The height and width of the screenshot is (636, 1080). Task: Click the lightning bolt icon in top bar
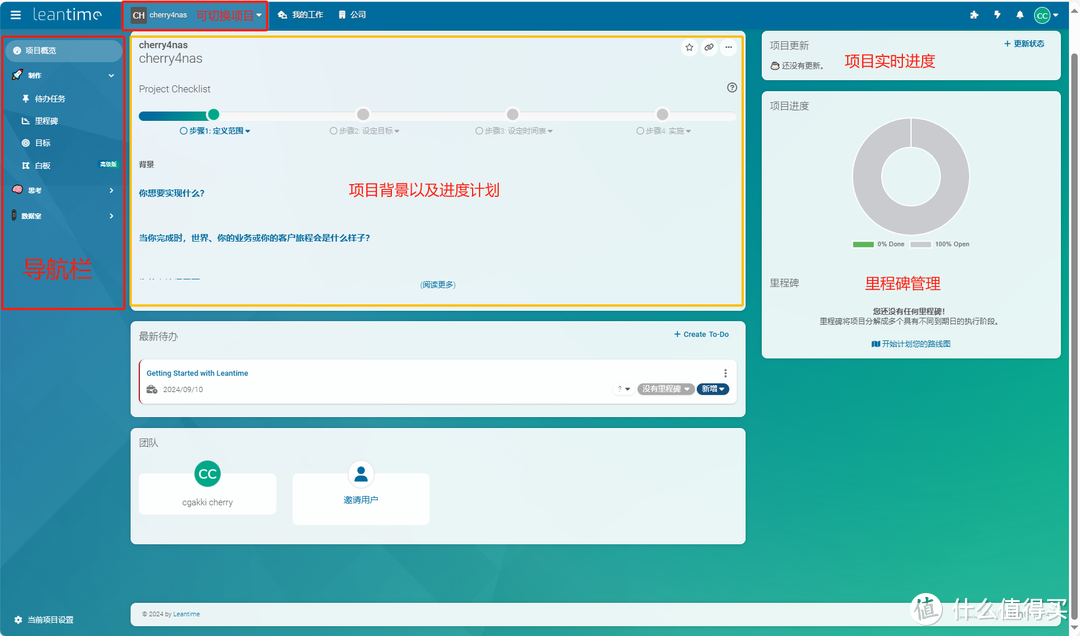pos(996,14)
